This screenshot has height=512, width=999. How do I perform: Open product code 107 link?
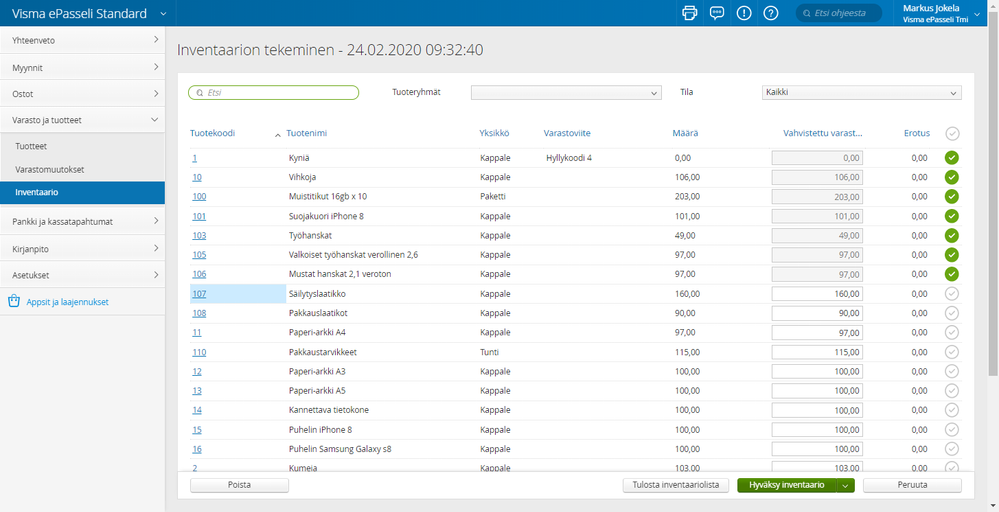tap(199, 294)
